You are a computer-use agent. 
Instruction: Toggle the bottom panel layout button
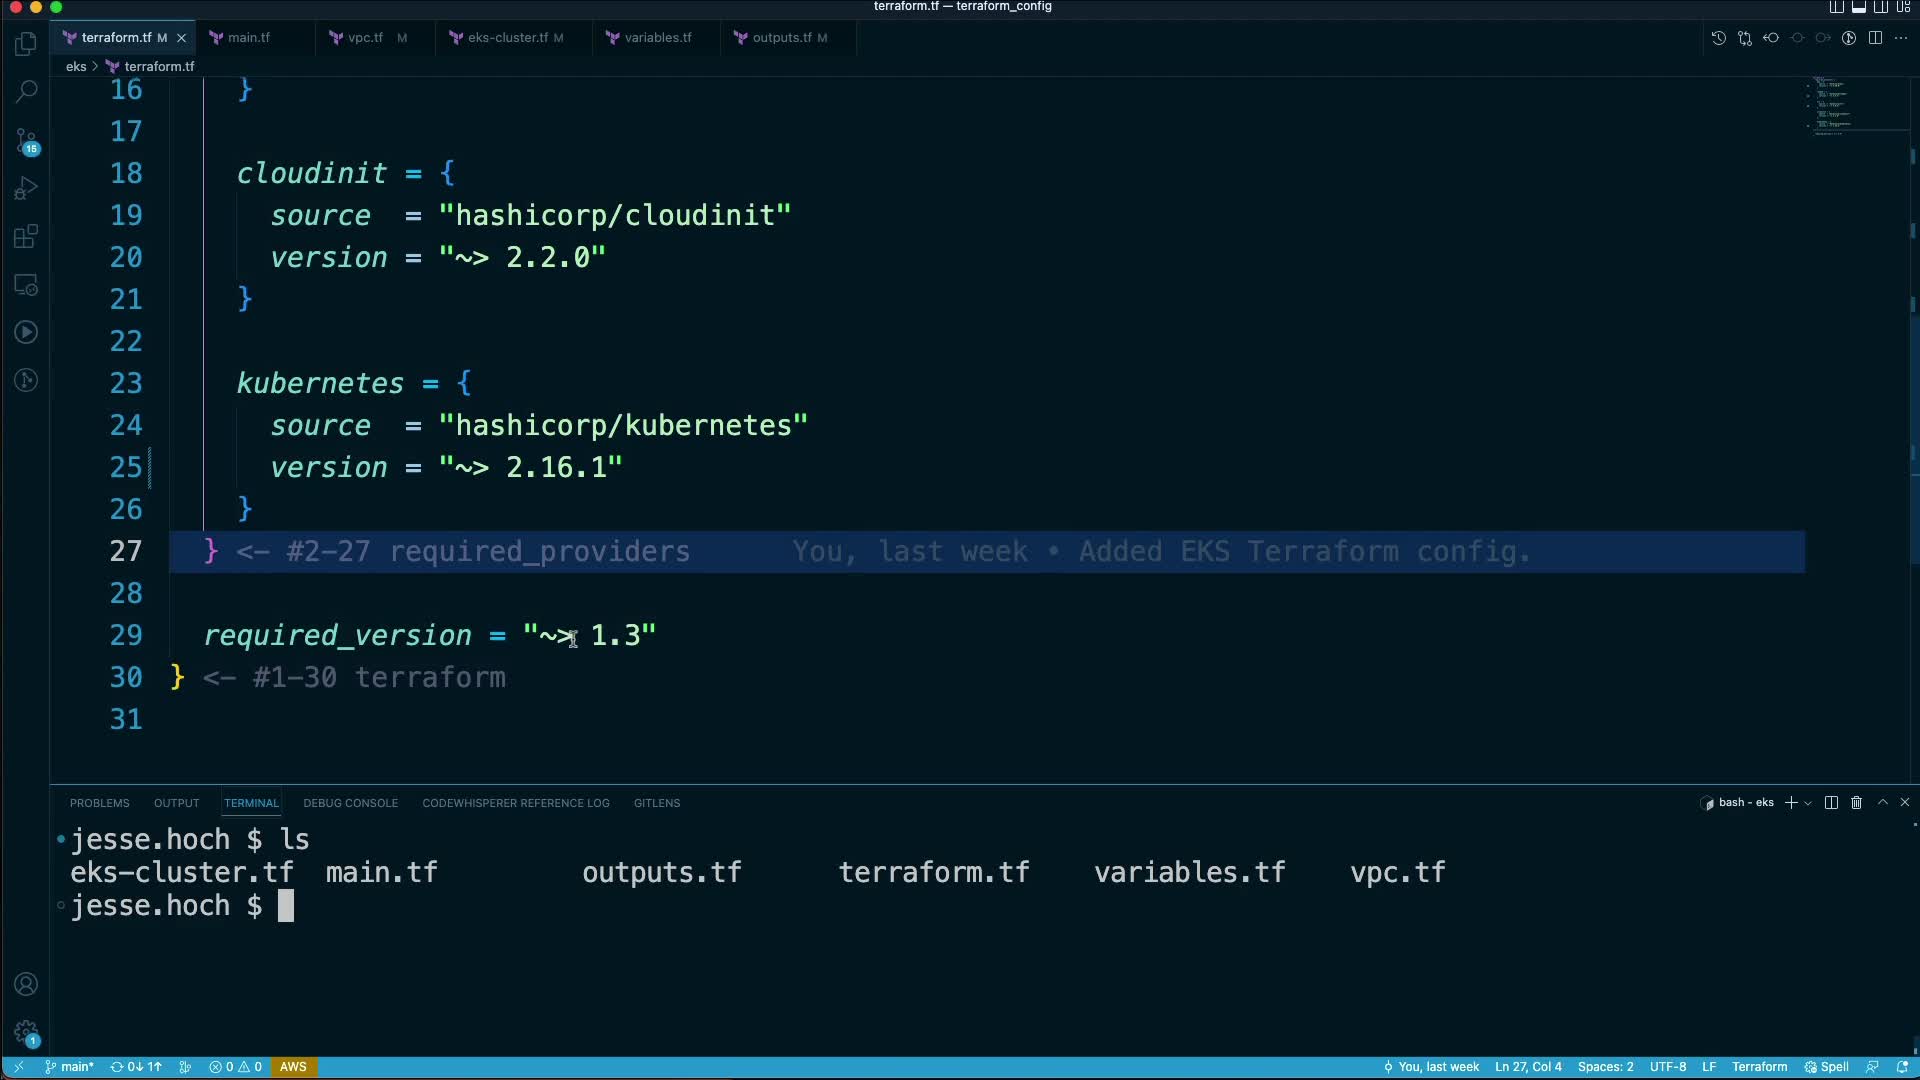[1858, 7]
